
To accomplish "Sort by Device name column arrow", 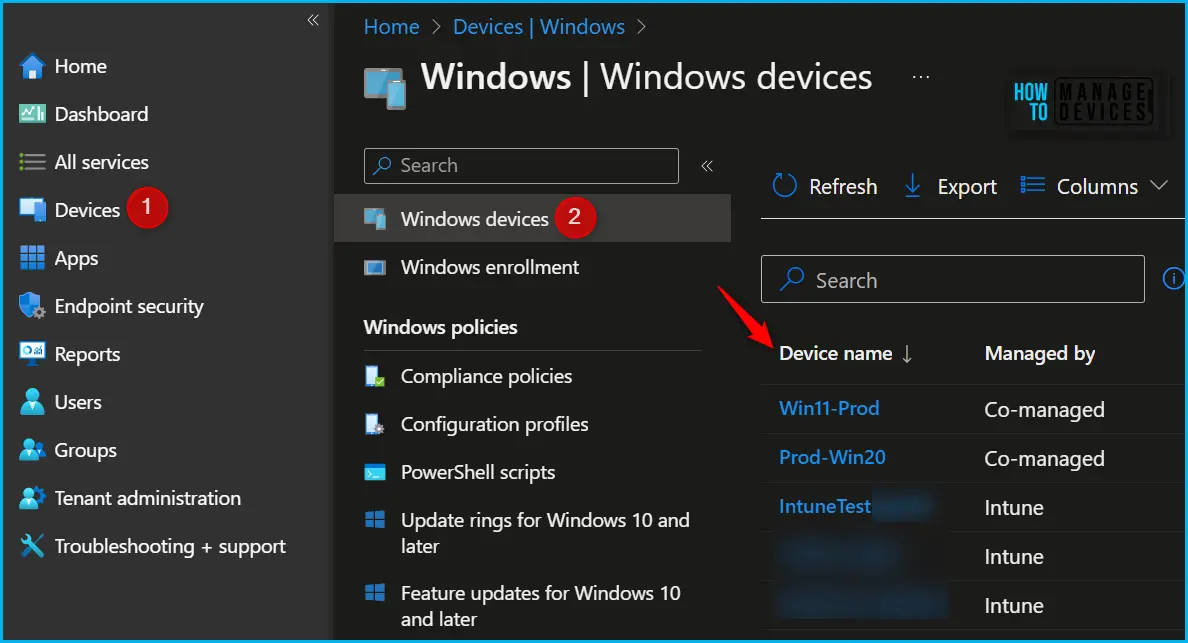I will [907, 354].
